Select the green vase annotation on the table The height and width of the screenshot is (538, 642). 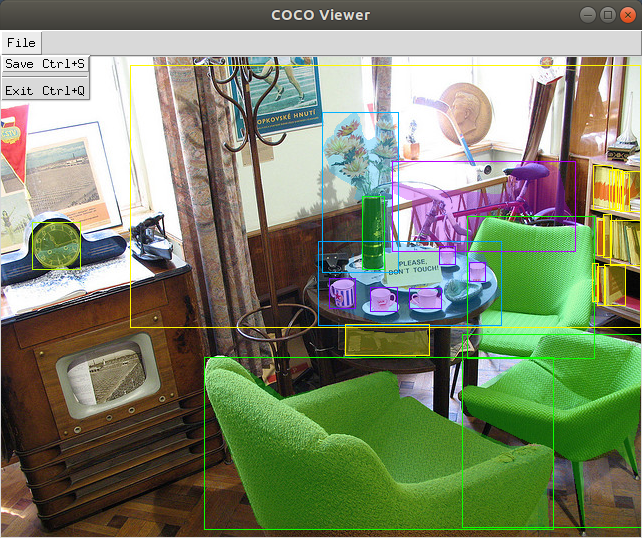click(x=373, y=233)
